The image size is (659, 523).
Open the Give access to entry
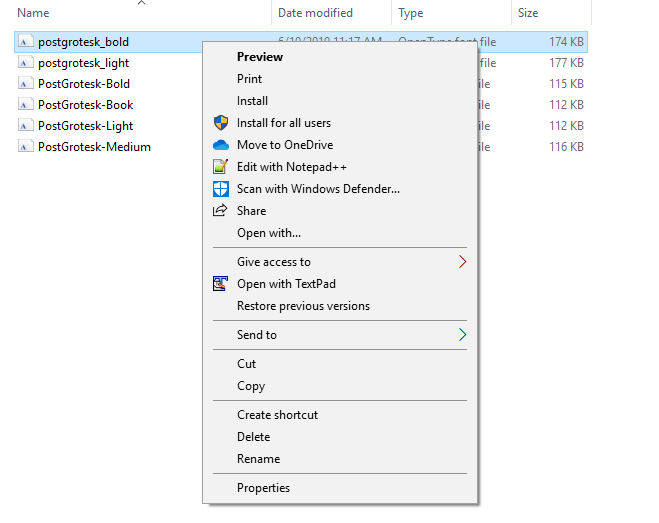point(340,262)
